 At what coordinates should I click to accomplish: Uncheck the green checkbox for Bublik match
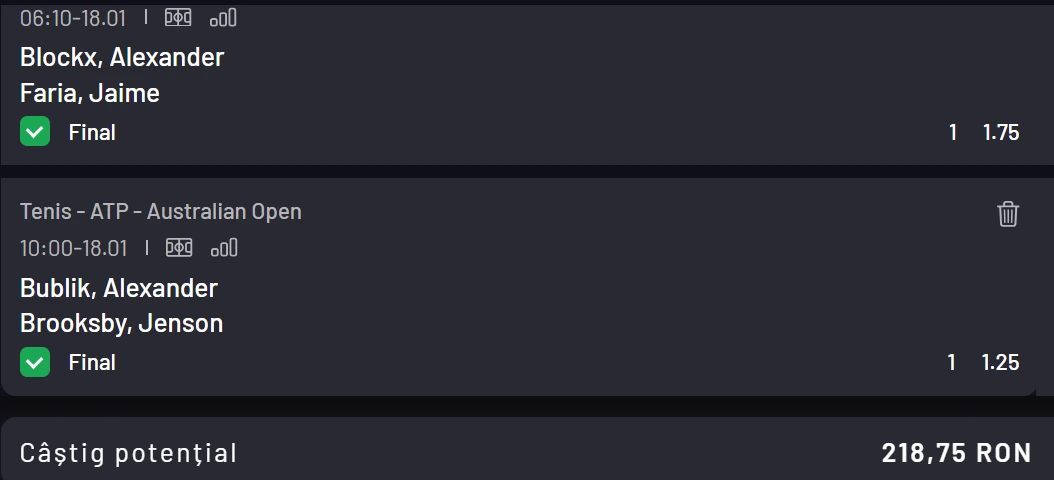tap(35, 362)
